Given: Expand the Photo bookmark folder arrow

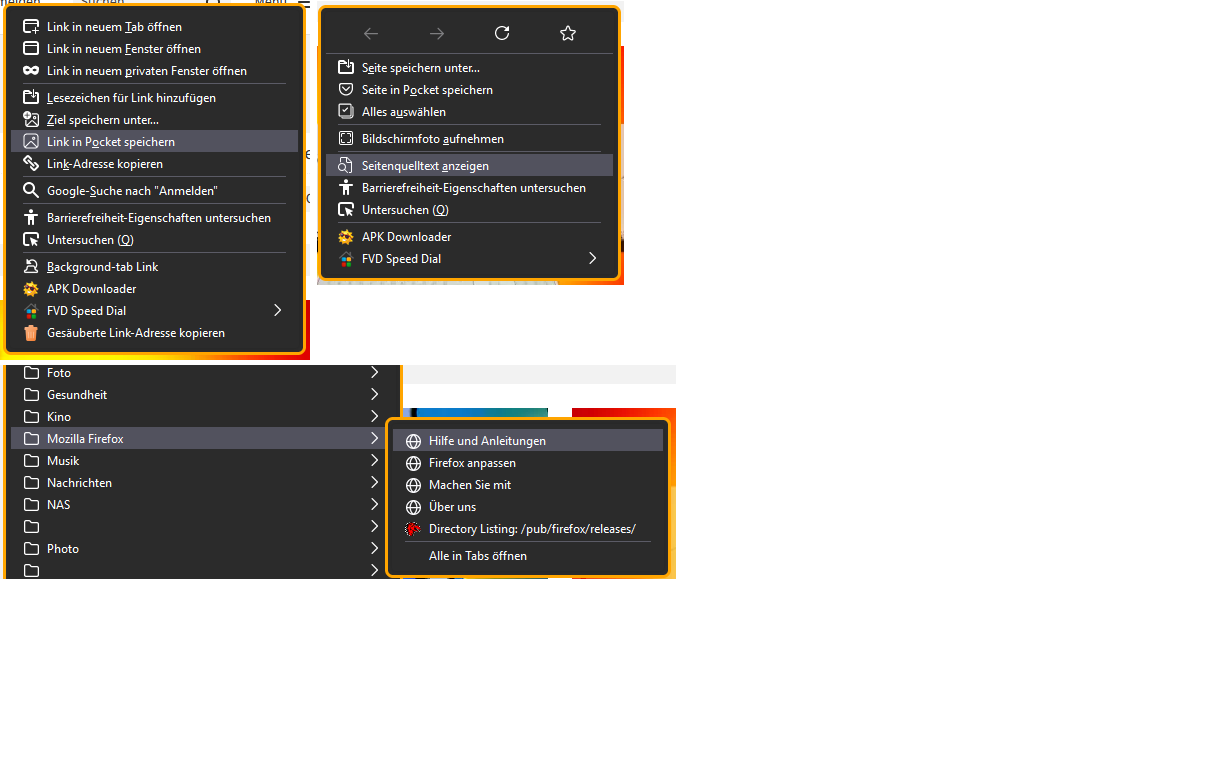Looking at the screenshot, I should pos(375,548).
